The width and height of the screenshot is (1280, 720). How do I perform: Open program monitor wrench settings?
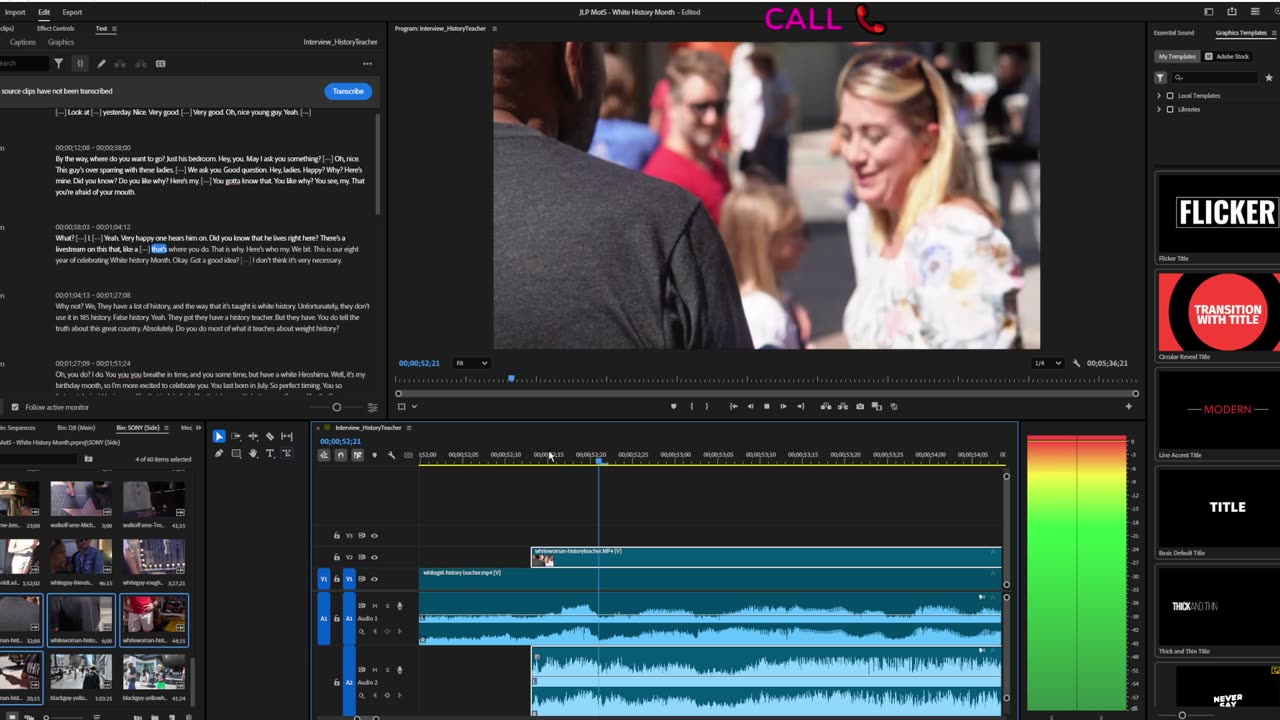click(x=1076, y=363)
